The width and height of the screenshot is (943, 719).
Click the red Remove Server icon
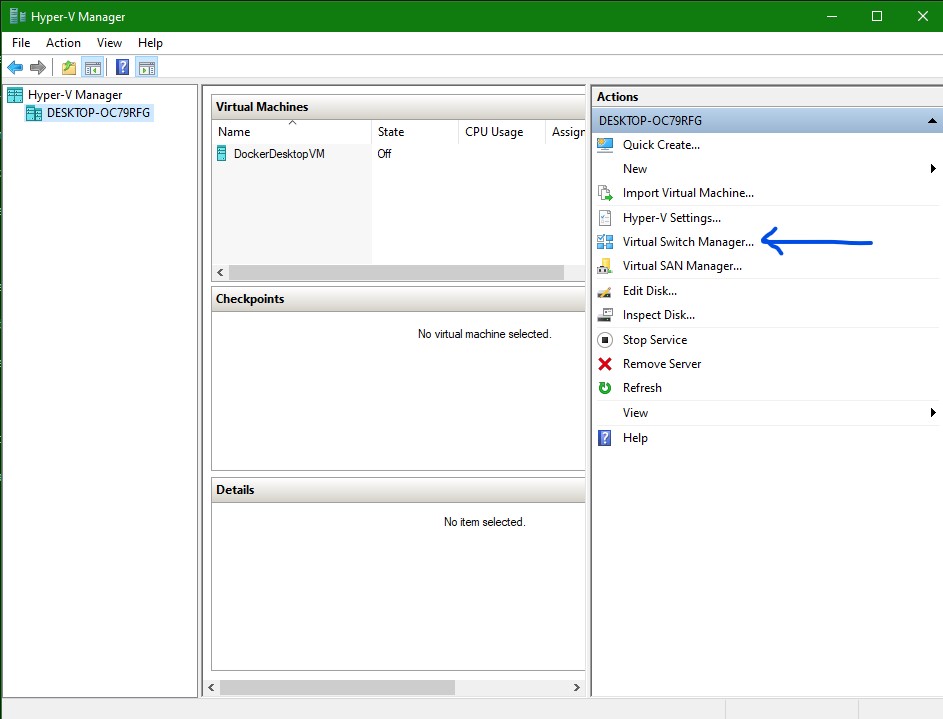pyautogui.click(x=605, y=364)
